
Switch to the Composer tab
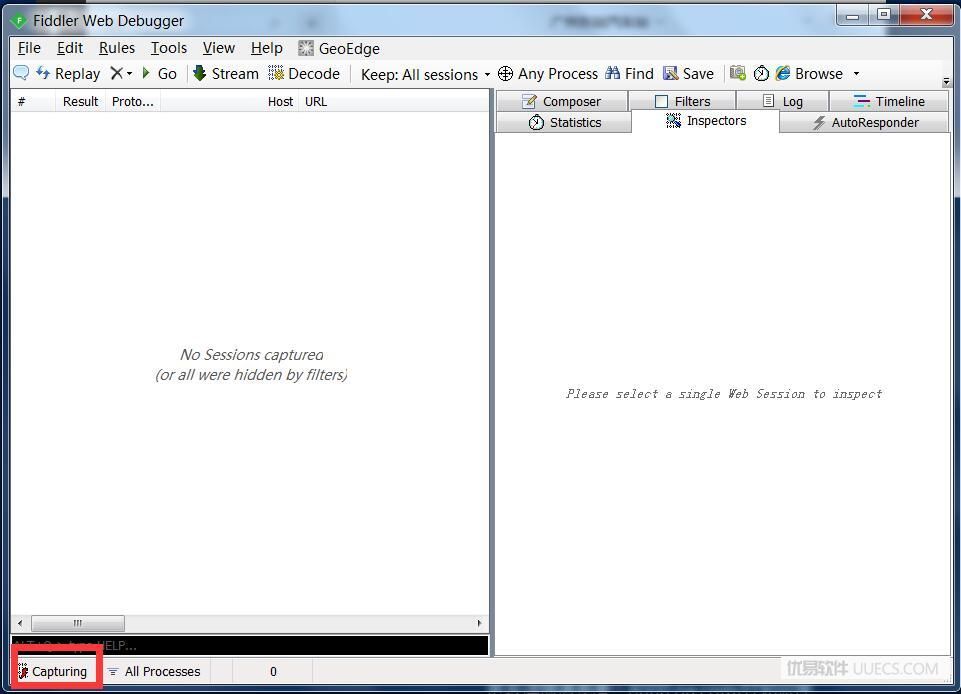point(562,101)
